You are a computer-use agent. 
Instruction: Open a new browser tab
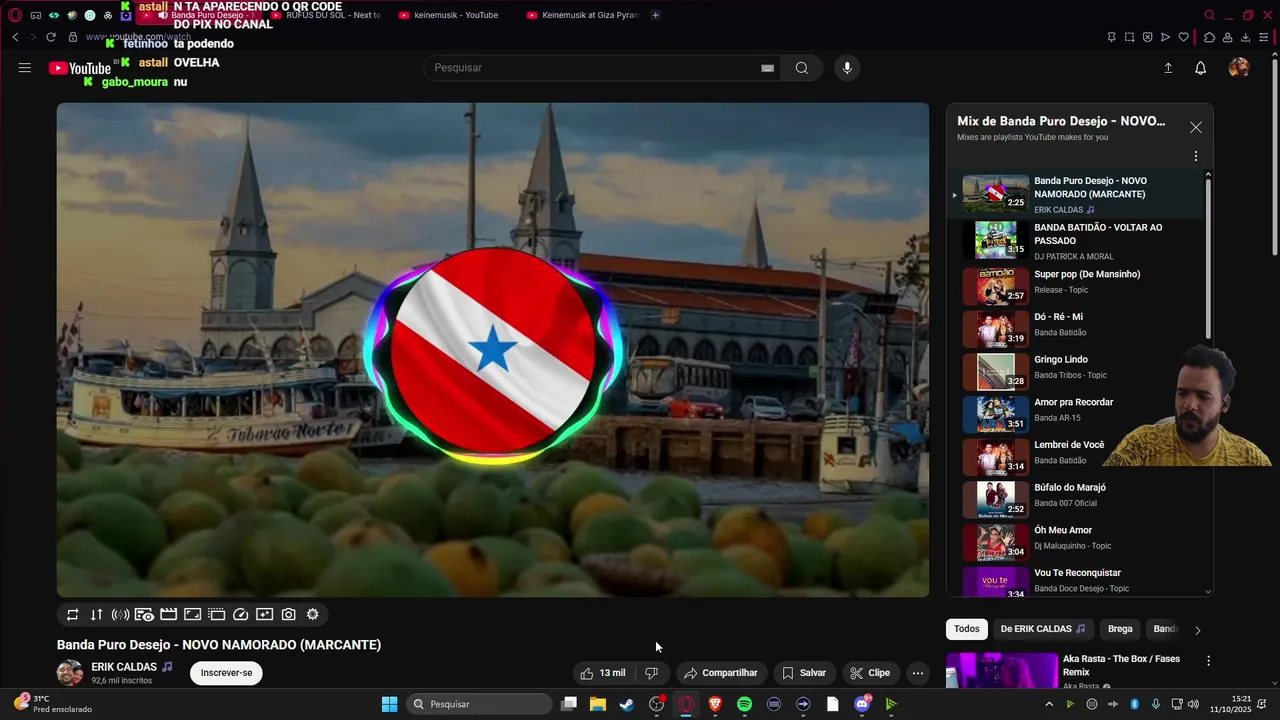[655, 15]
